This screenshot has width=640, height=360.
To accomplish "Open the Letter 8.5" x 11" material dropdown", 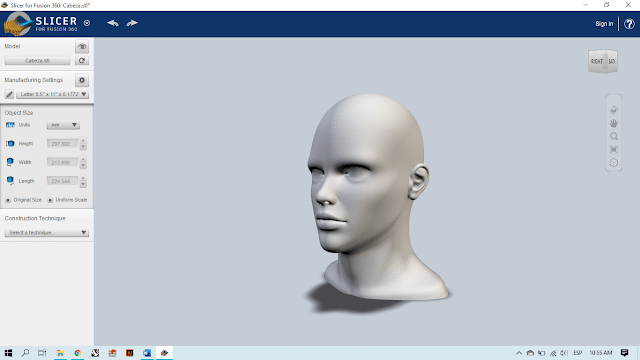I will click(x=52, y=94).
